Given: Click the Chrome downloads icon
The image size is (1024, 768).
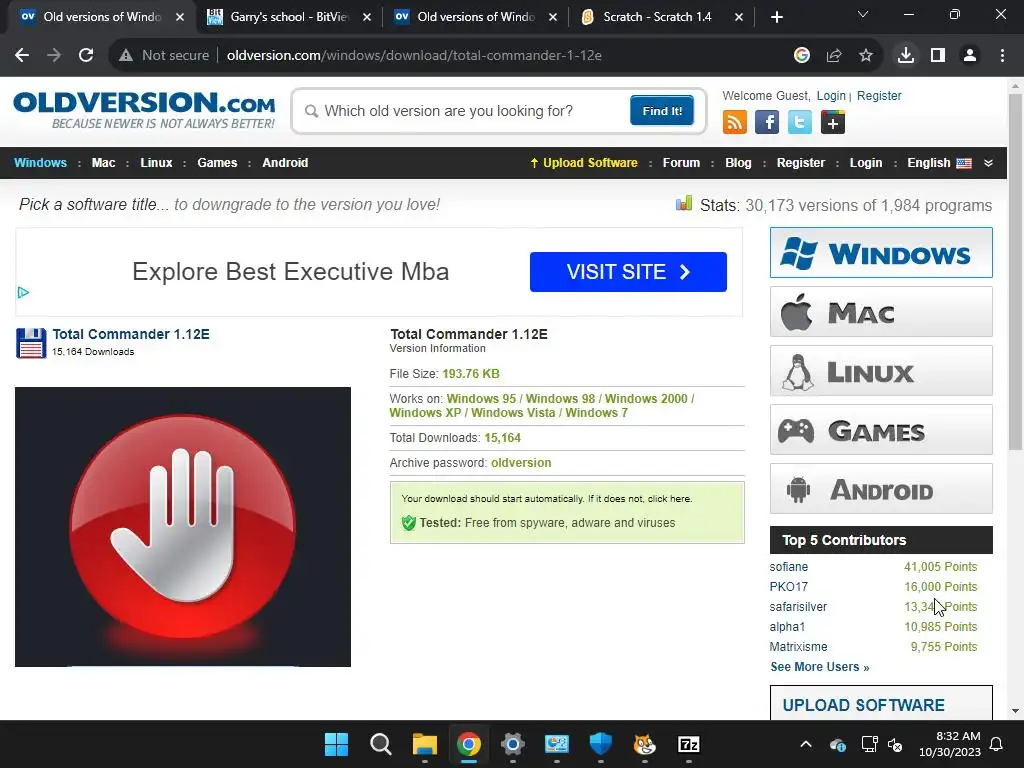Looking at the screenshot, I should click(x=906, y=56).
